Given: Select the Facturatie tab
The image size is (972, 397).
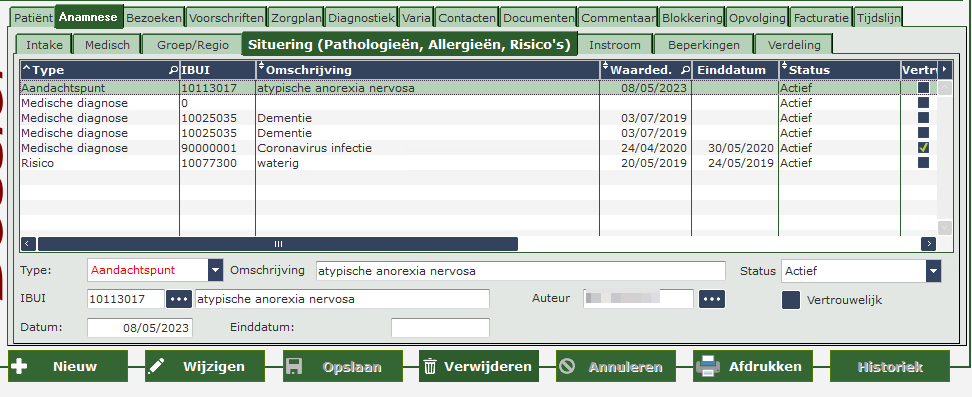Looking at the screenshot, I should (821, 18).
